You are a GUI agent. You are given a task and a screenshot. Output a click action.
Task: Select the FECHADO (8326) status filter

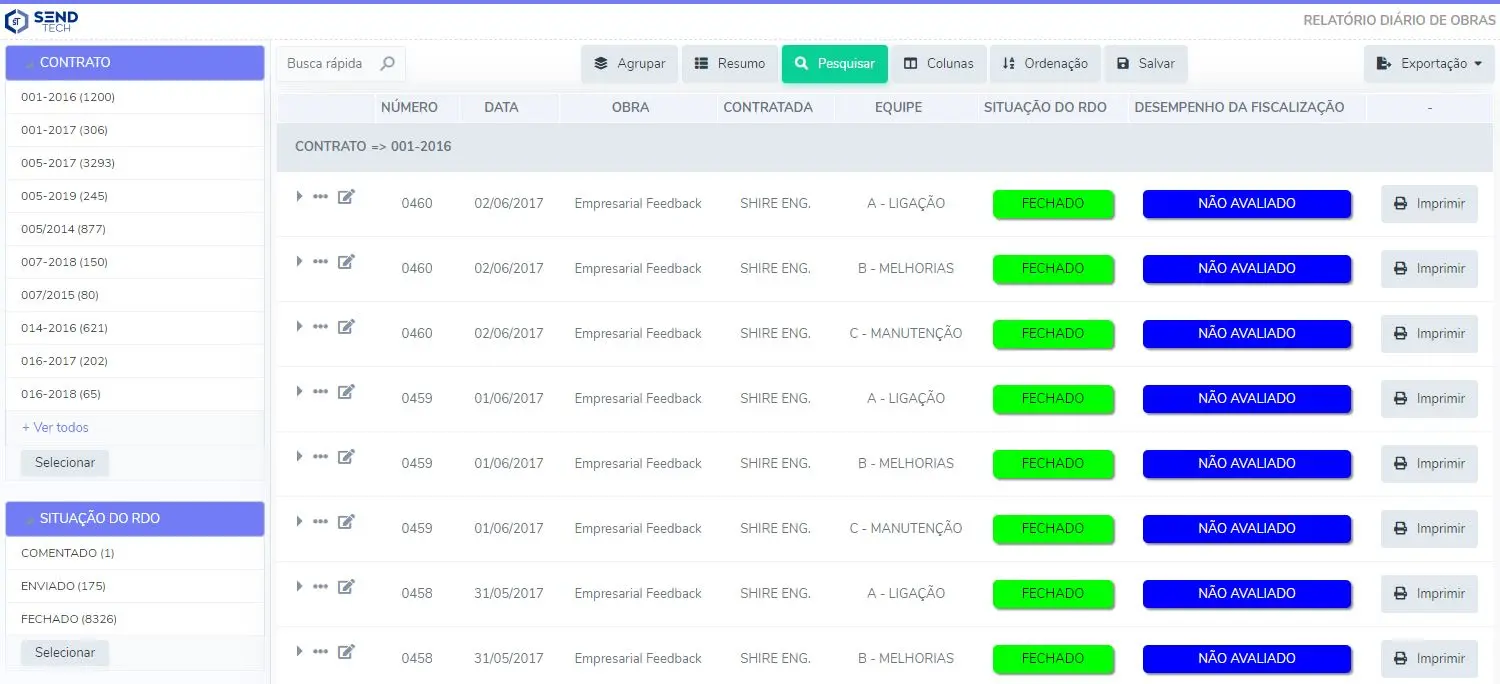pyautogui.click(x=69, y=619)
